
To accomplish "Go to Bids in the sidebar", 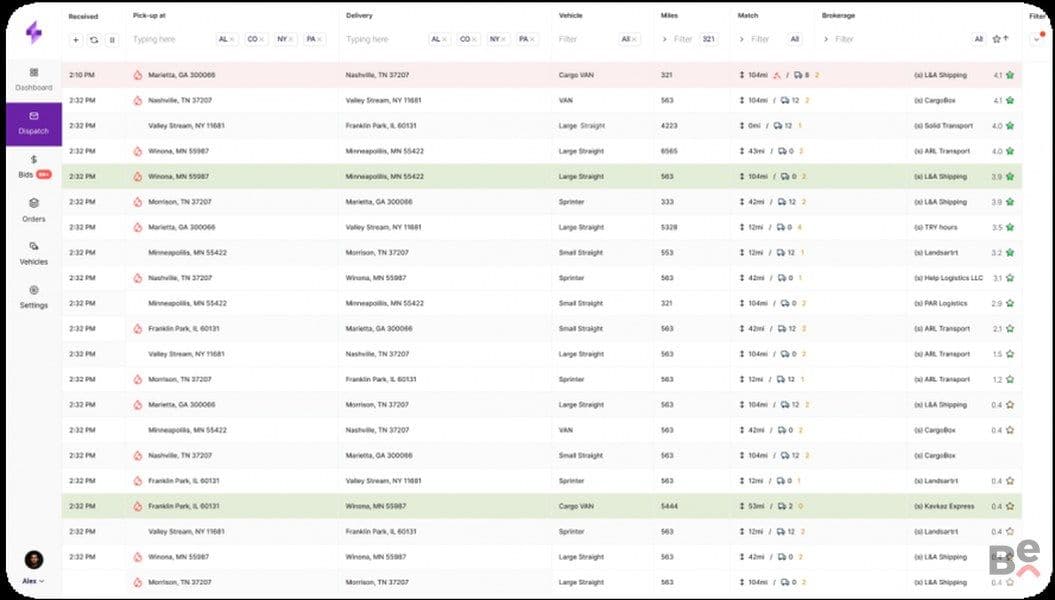I will [x=34, y=167].
